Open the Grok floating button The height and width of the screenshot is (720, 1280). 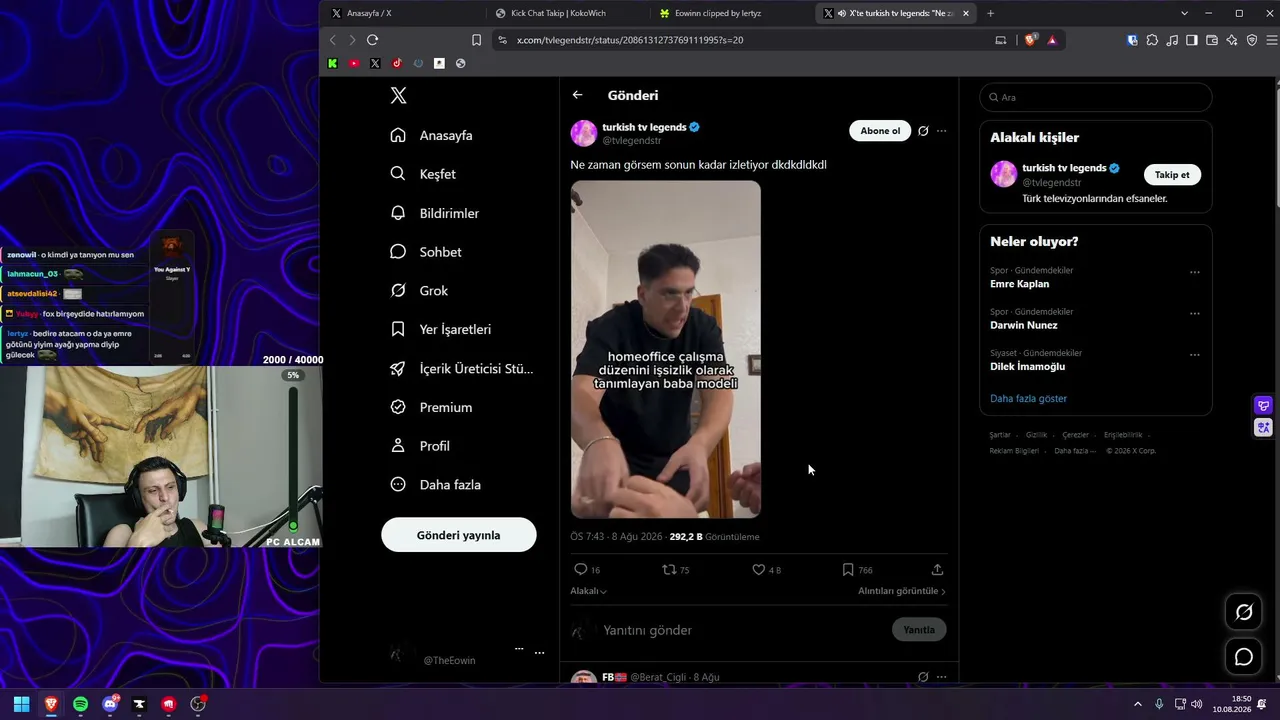pos(1244,612)
